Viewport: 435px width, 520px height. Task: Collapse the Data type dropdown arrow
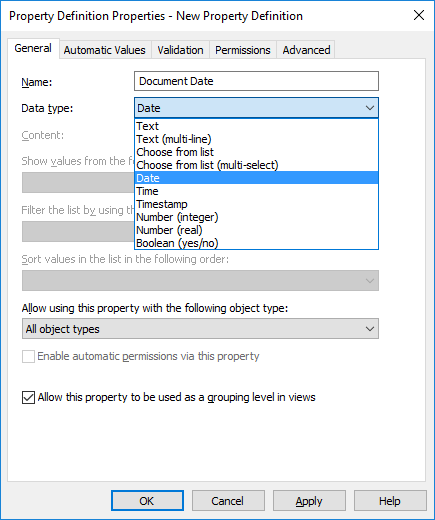click(x=369, y=108)
